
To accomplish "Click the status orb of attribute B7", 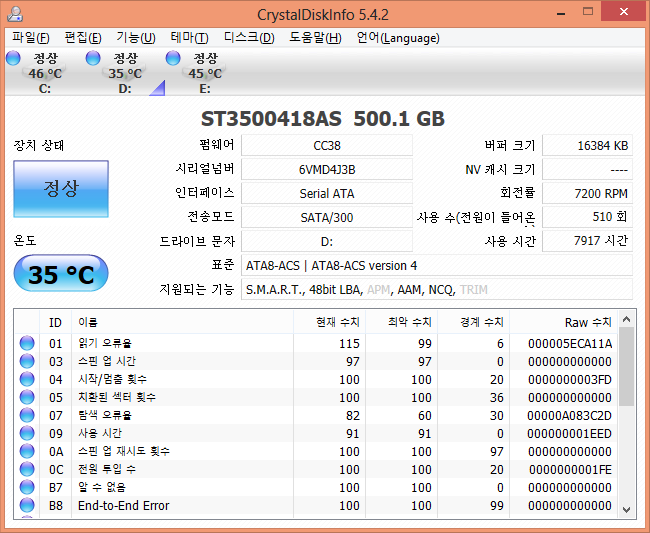I will [27, 487].
